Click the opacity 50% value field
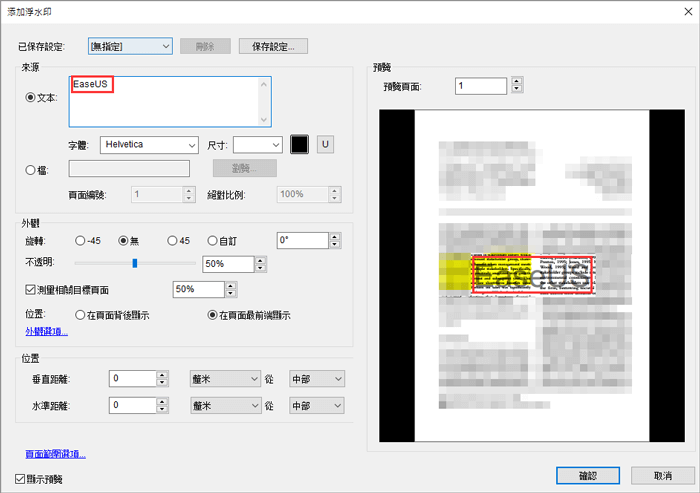 tap(229, 264)
